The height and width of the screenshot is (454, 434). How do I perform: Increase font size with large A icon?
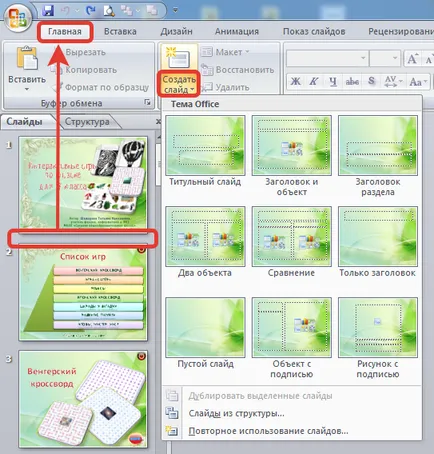point(412,59)
